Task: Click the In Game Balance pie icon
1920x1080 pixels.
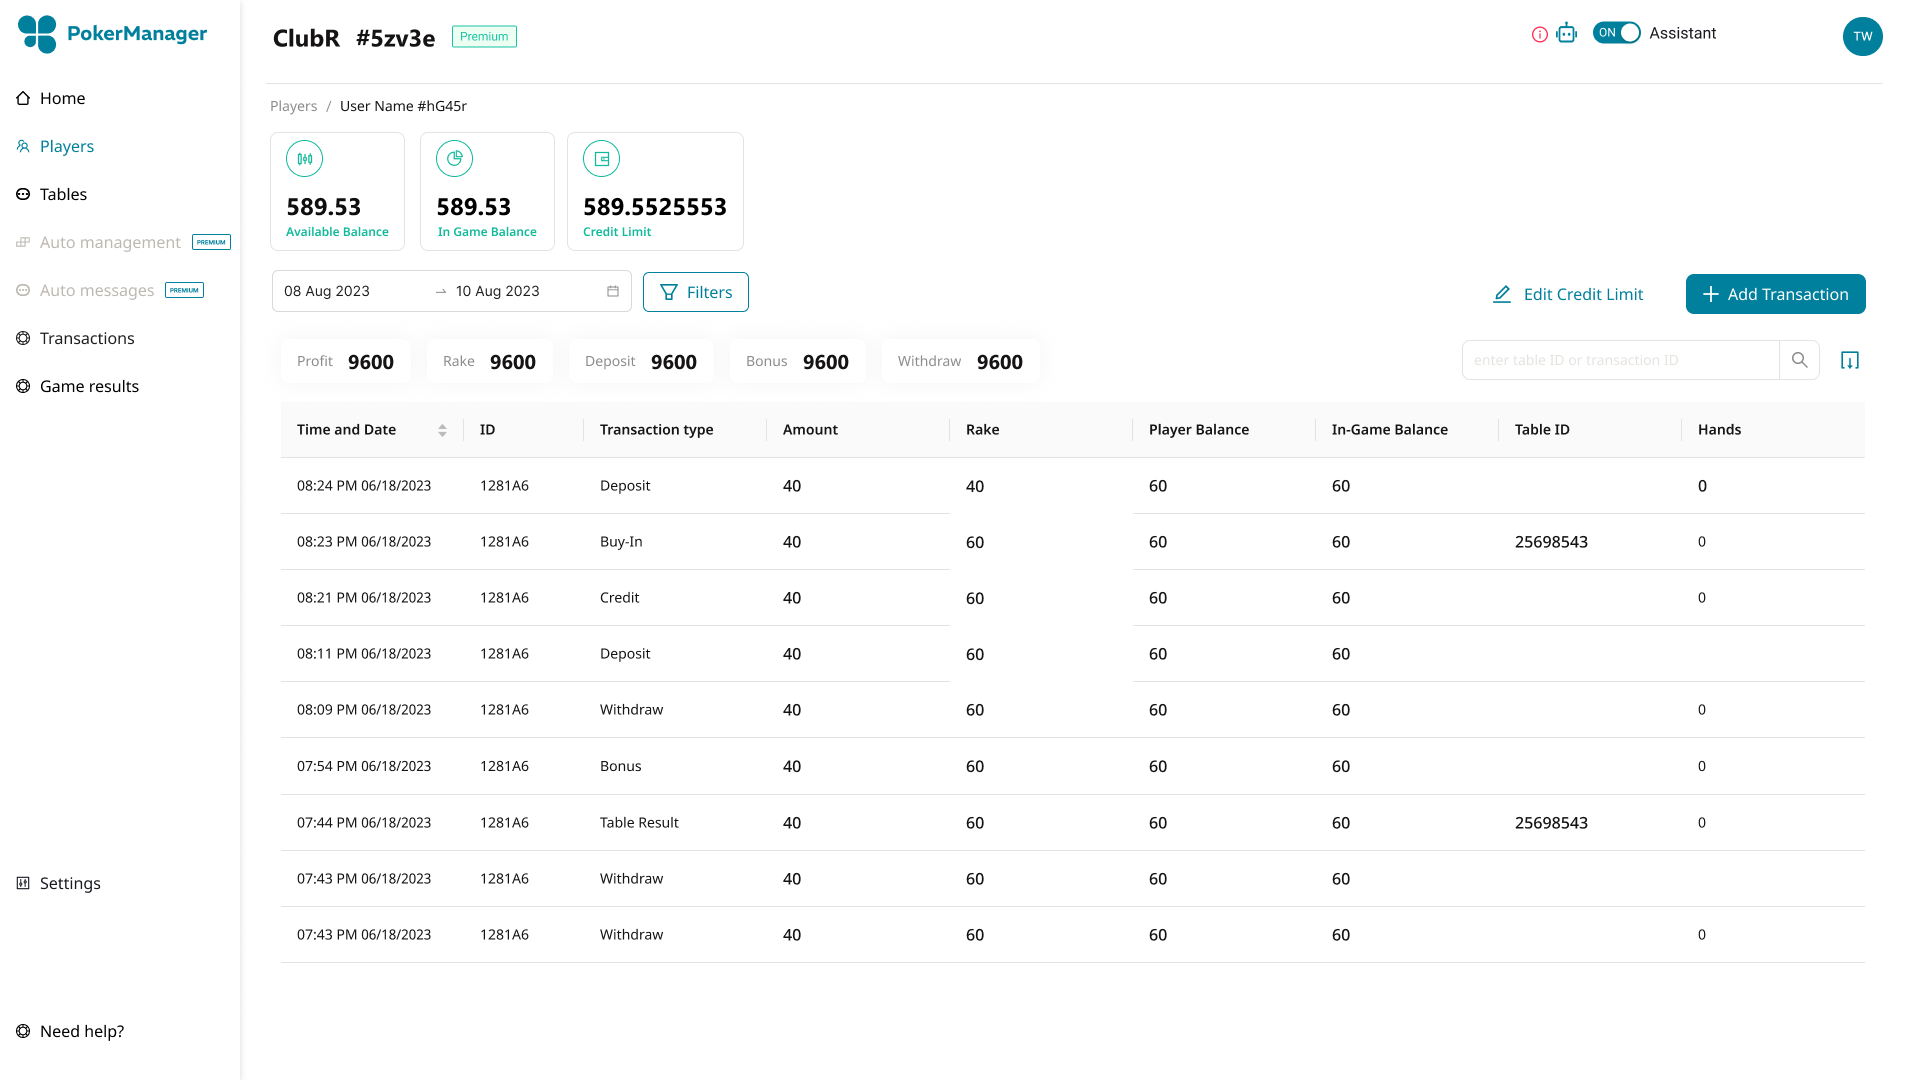Action: pos(454,159)
